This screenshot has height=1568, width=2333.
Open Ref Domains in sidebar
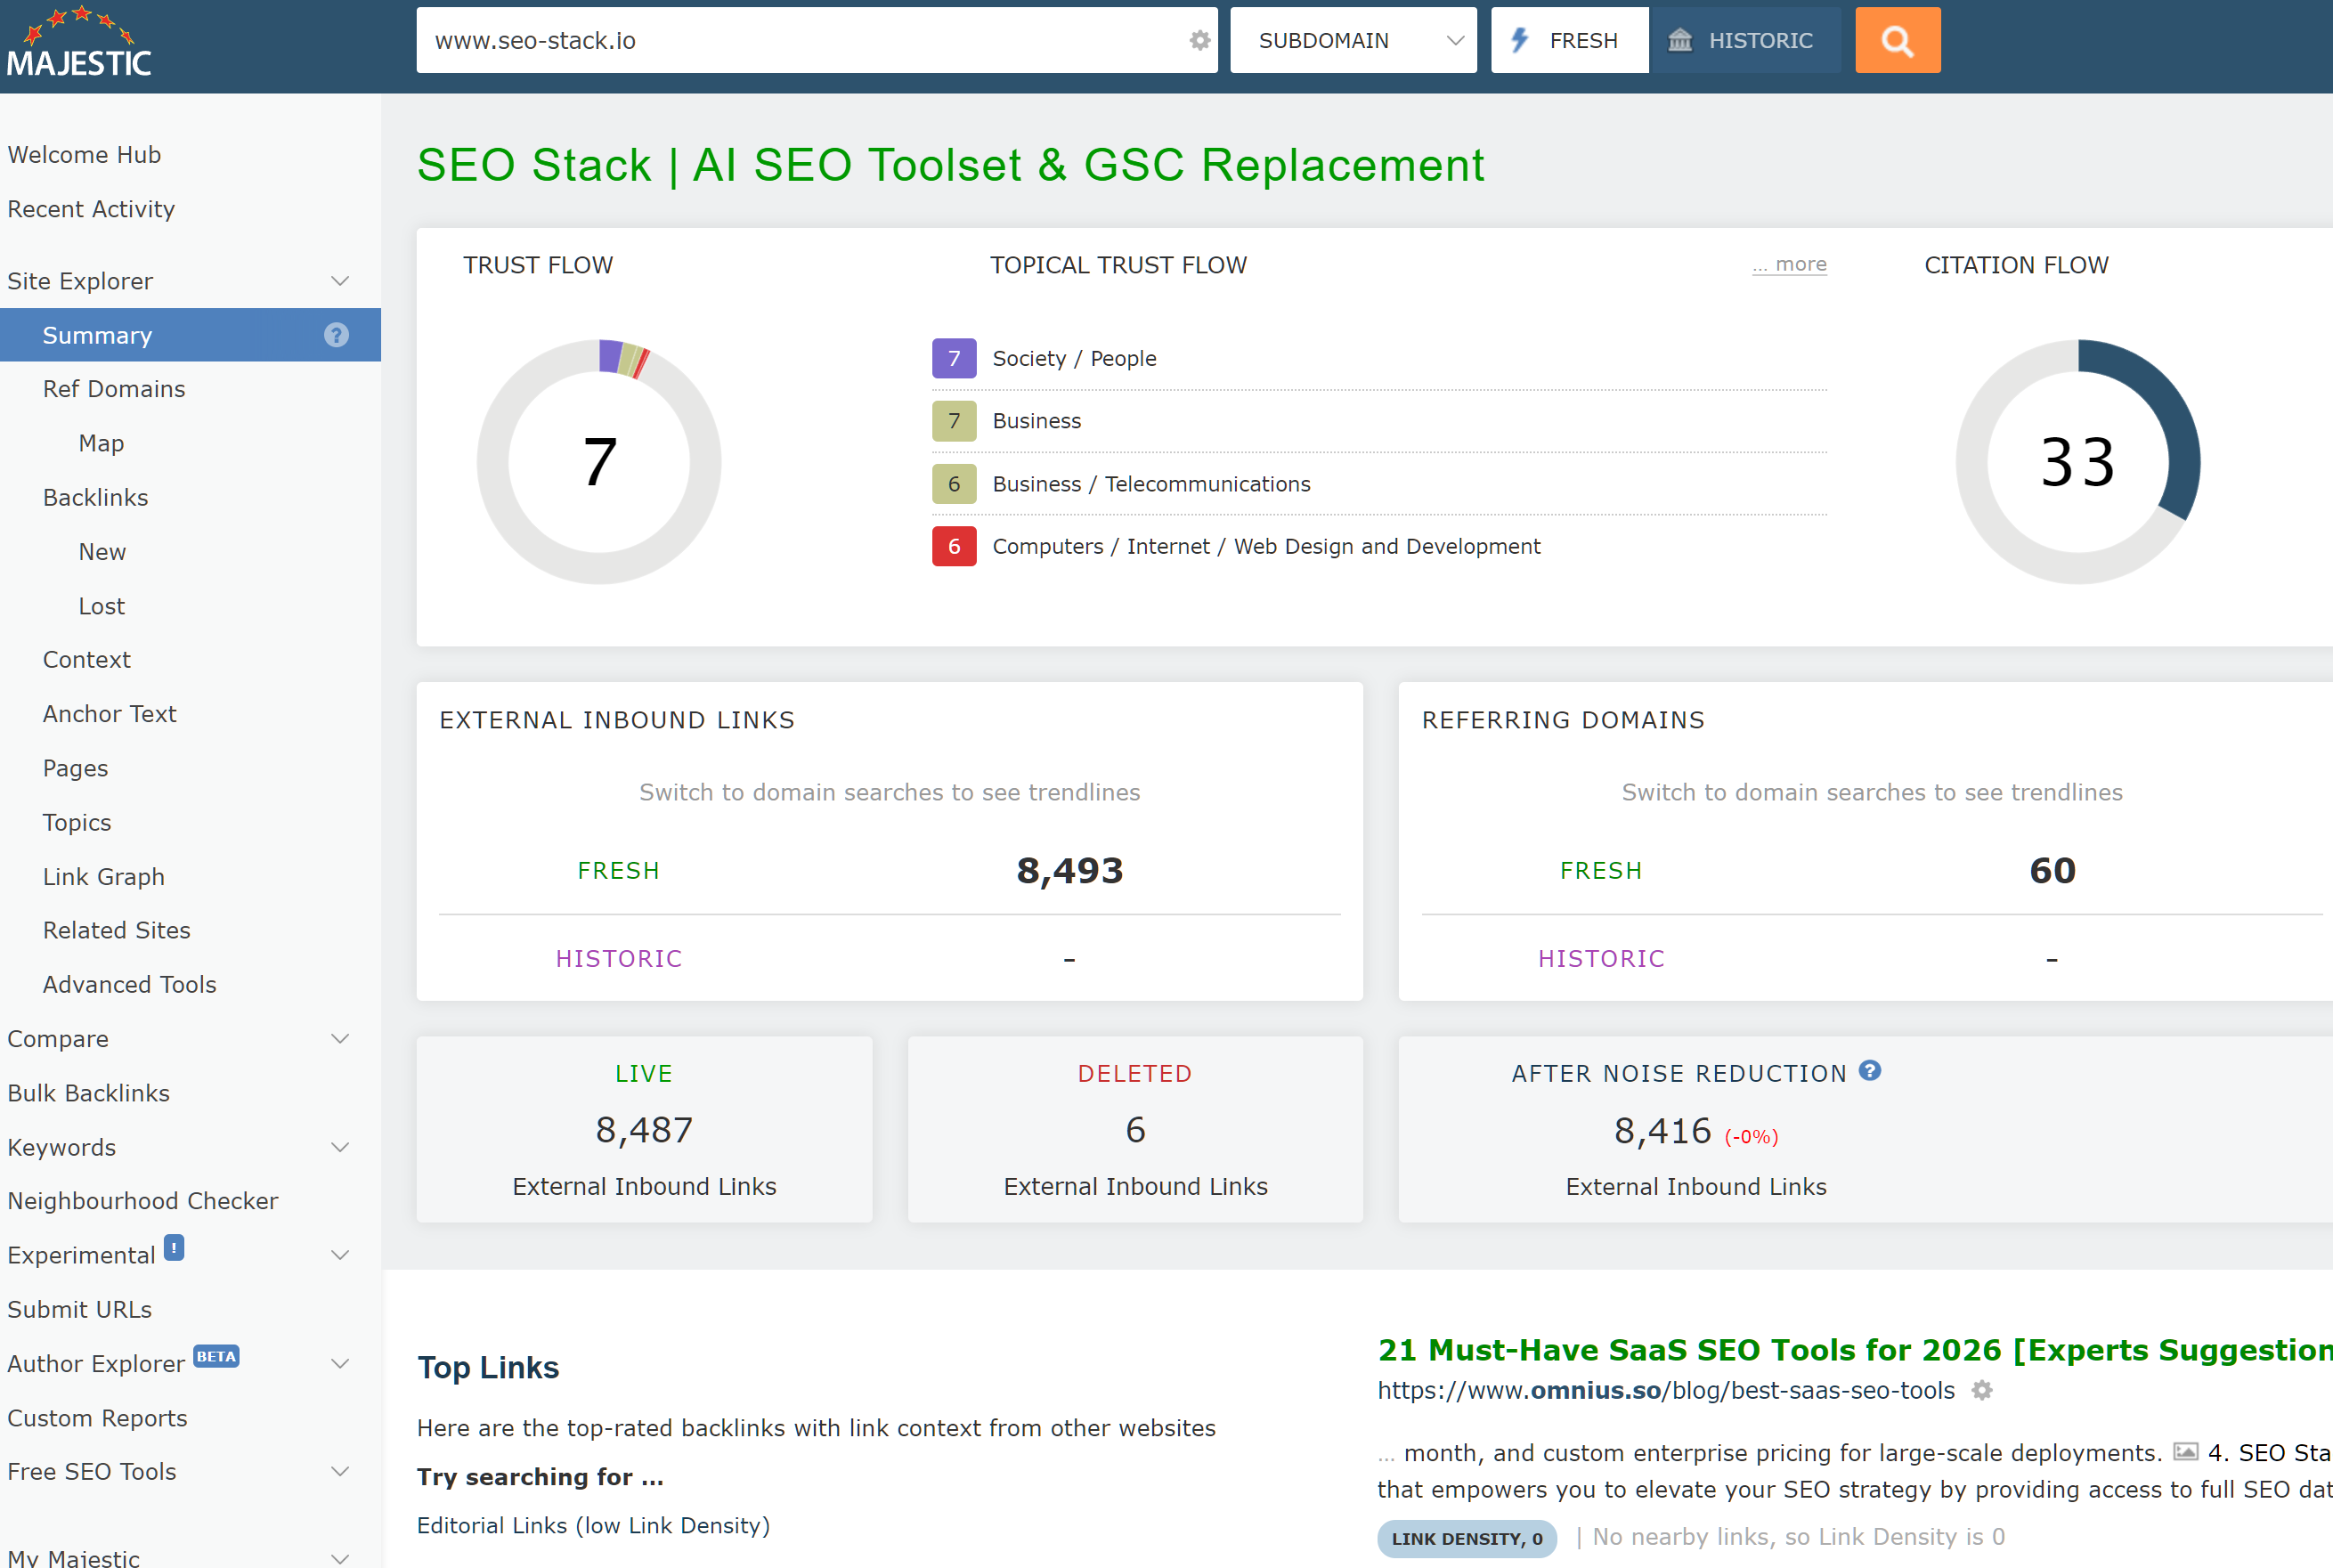(x=114, y=390)
